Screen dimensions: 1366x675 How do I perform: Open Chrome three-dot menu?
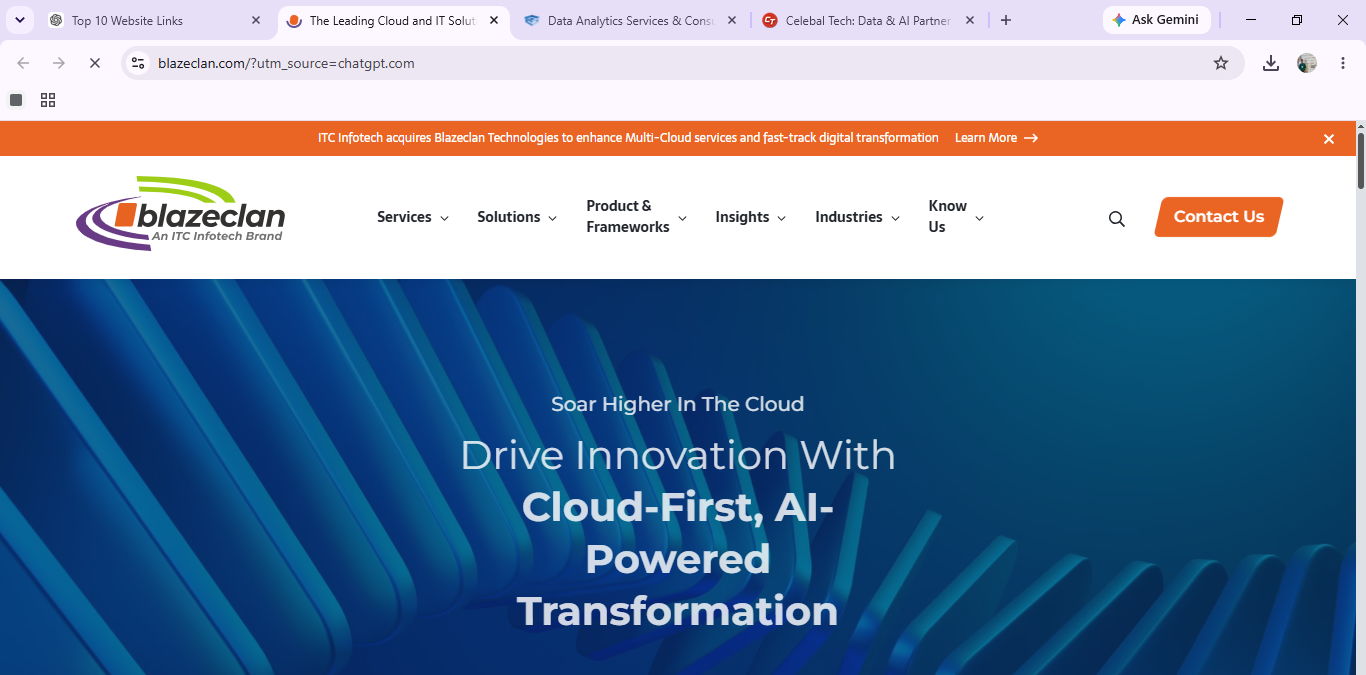pyautogui.click(x=1343, y=63)
